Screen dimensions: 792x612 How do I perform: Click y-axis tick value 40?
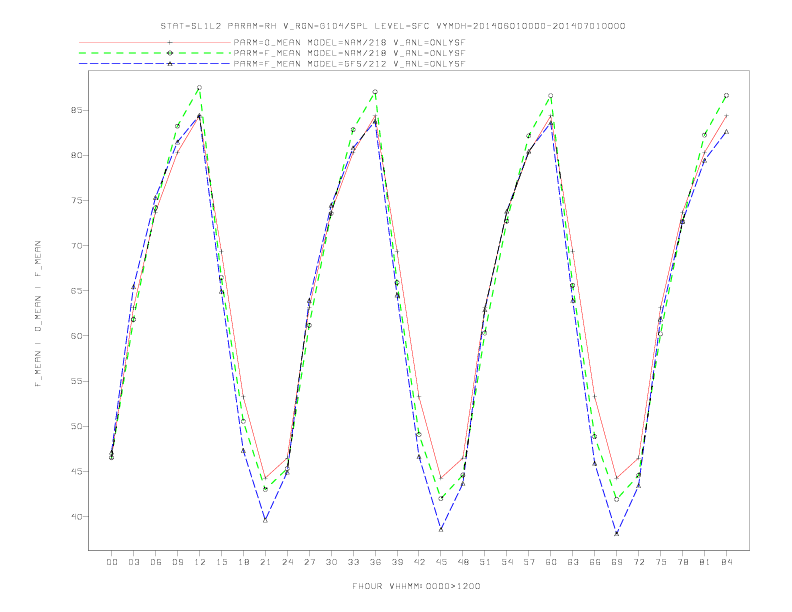click(77, 517)
